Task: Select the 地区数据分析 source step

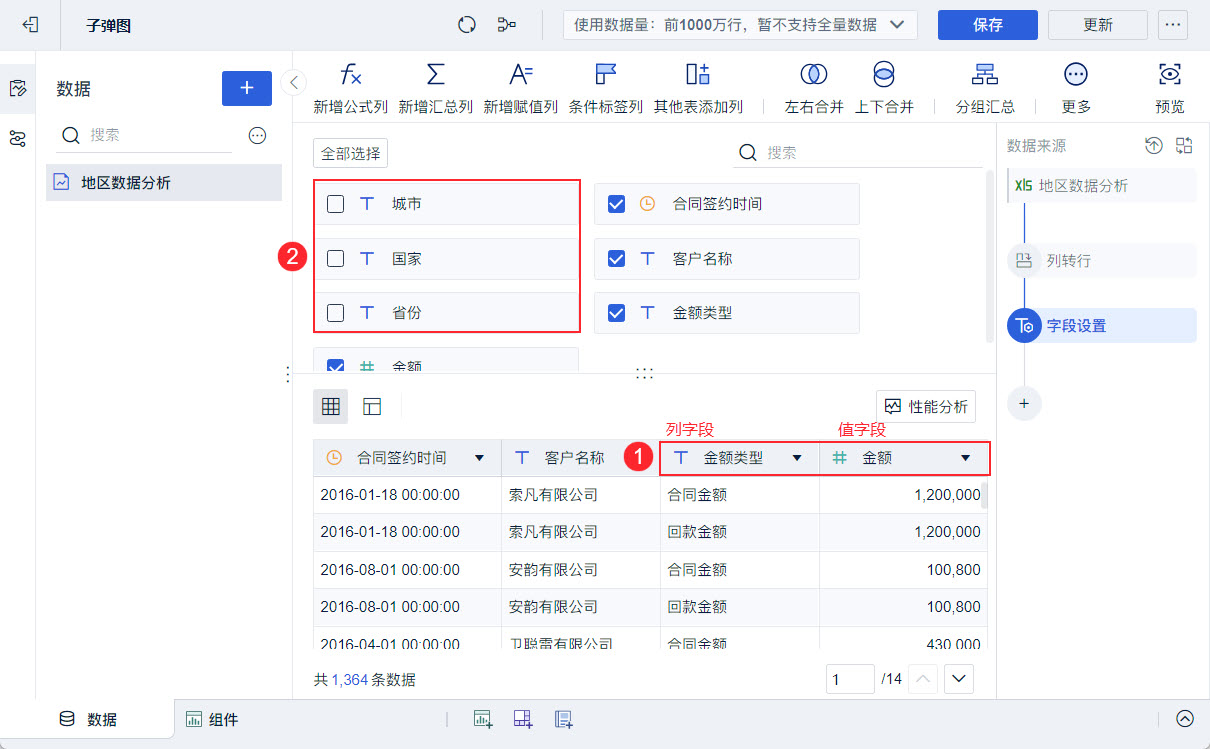Action: [1102, 186]
